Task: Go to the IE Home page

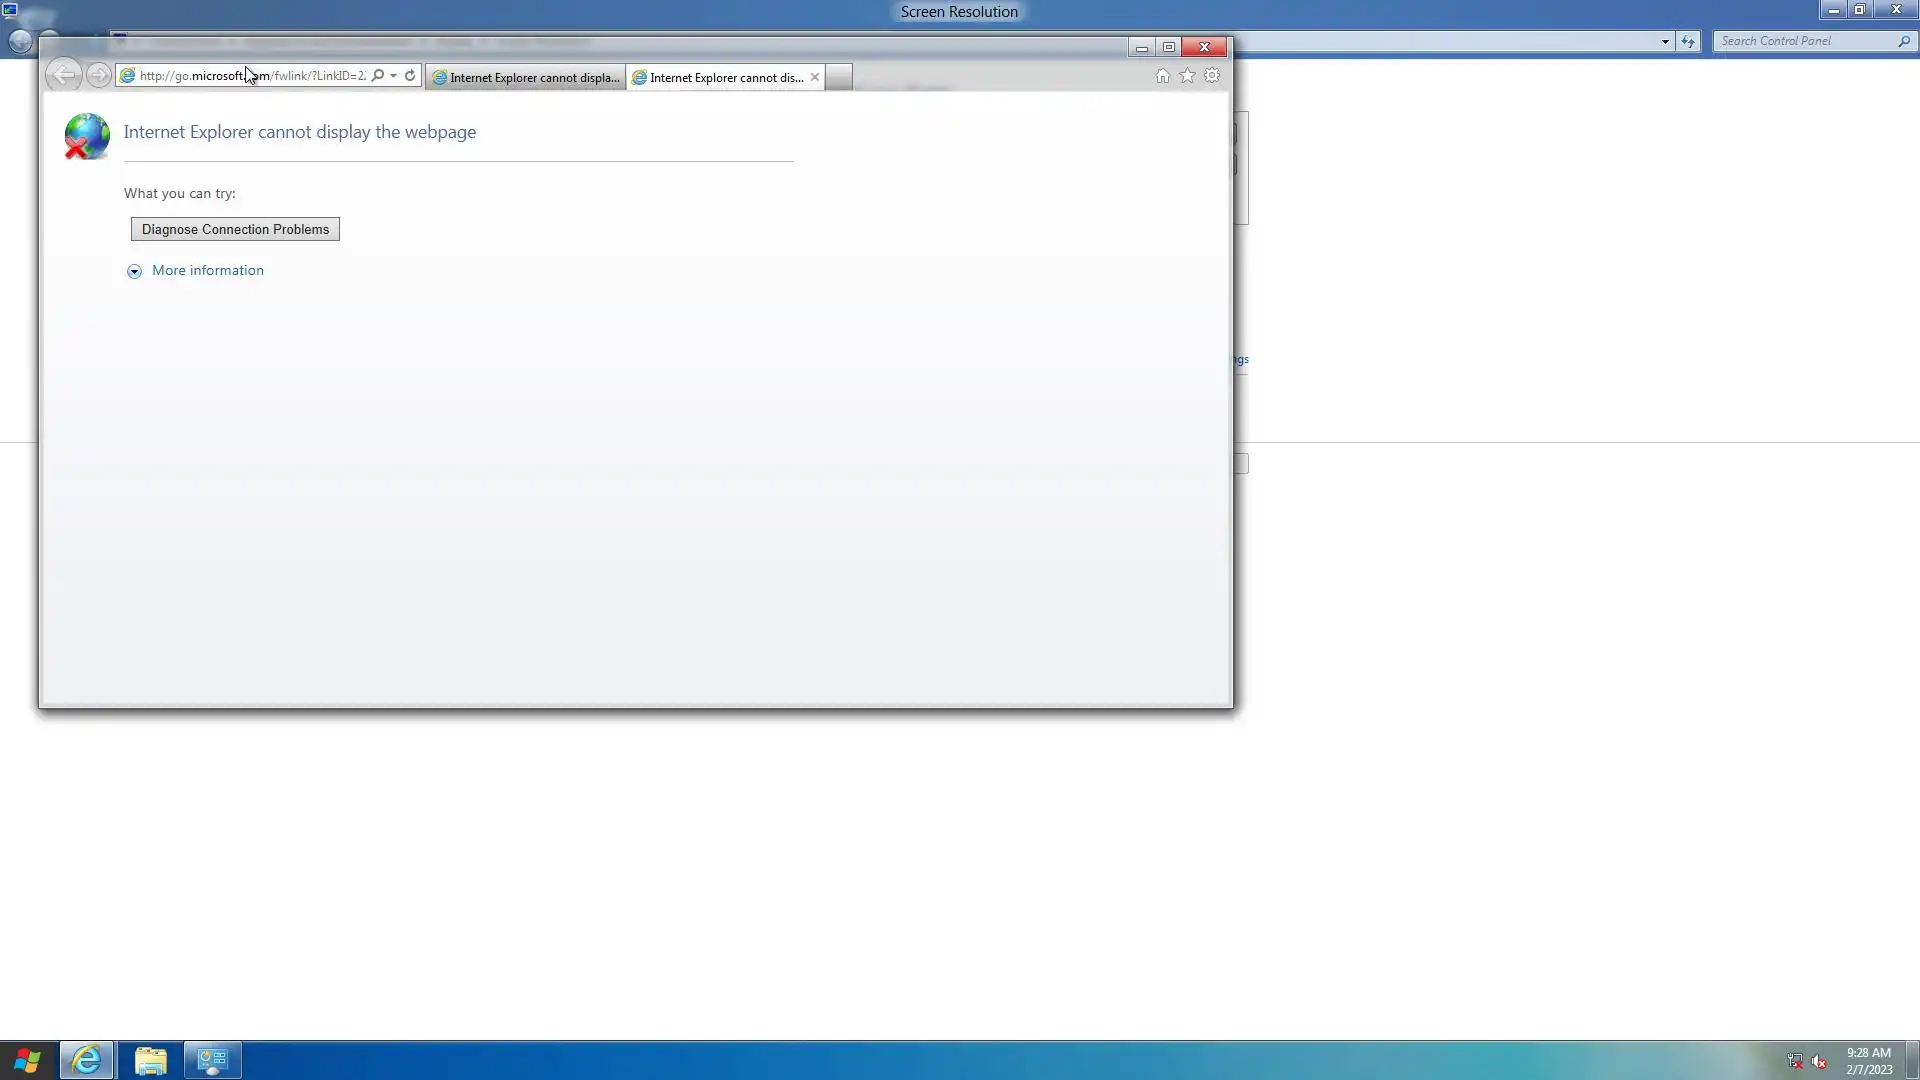Action: pyautogui.click(x=1162, y=76)
